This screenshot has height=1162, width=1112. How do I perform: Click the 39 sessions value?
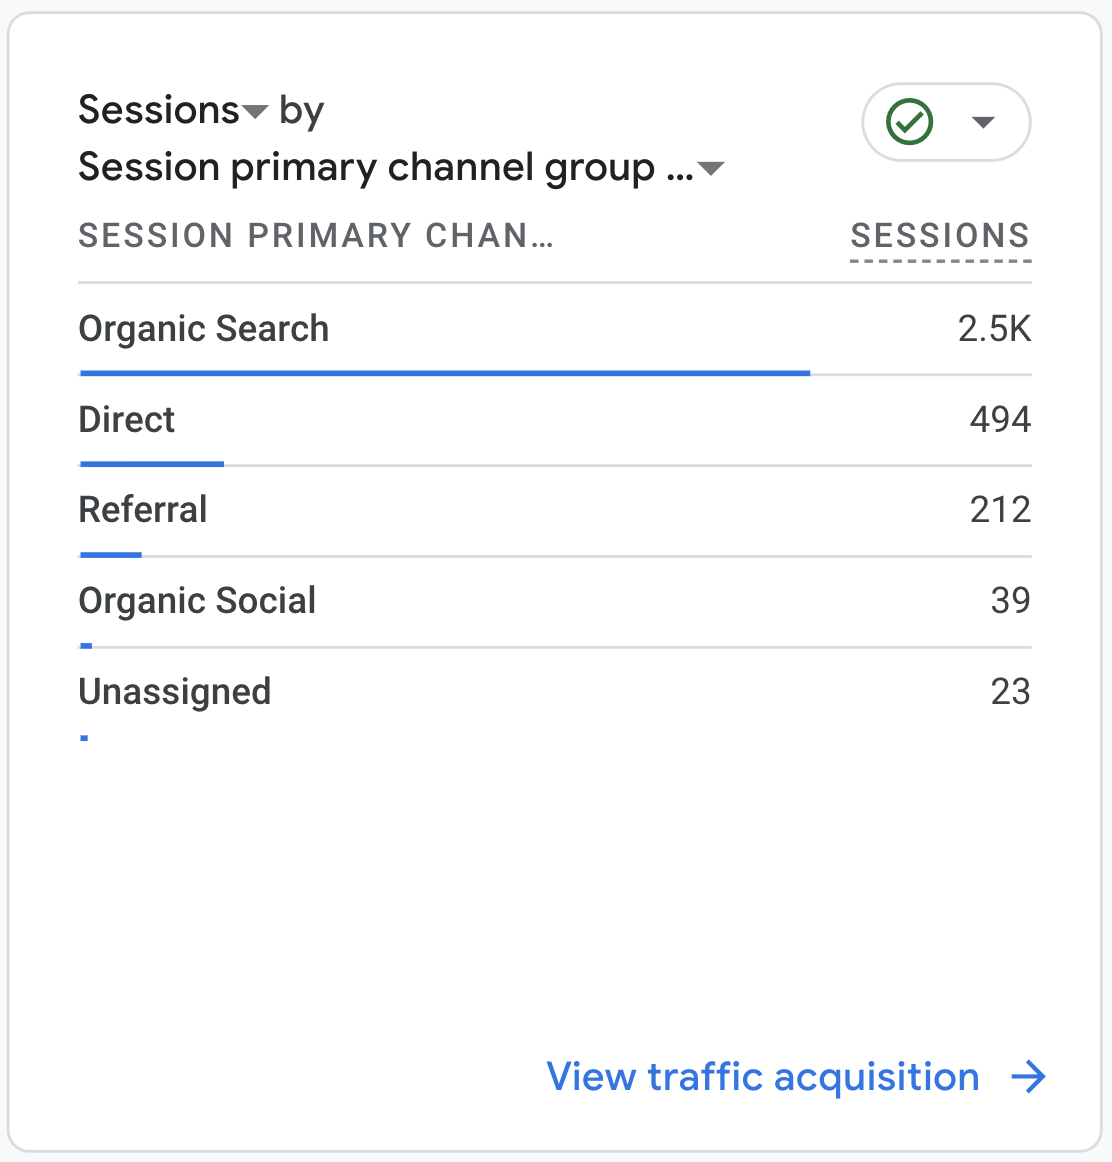coord(1011,600)
